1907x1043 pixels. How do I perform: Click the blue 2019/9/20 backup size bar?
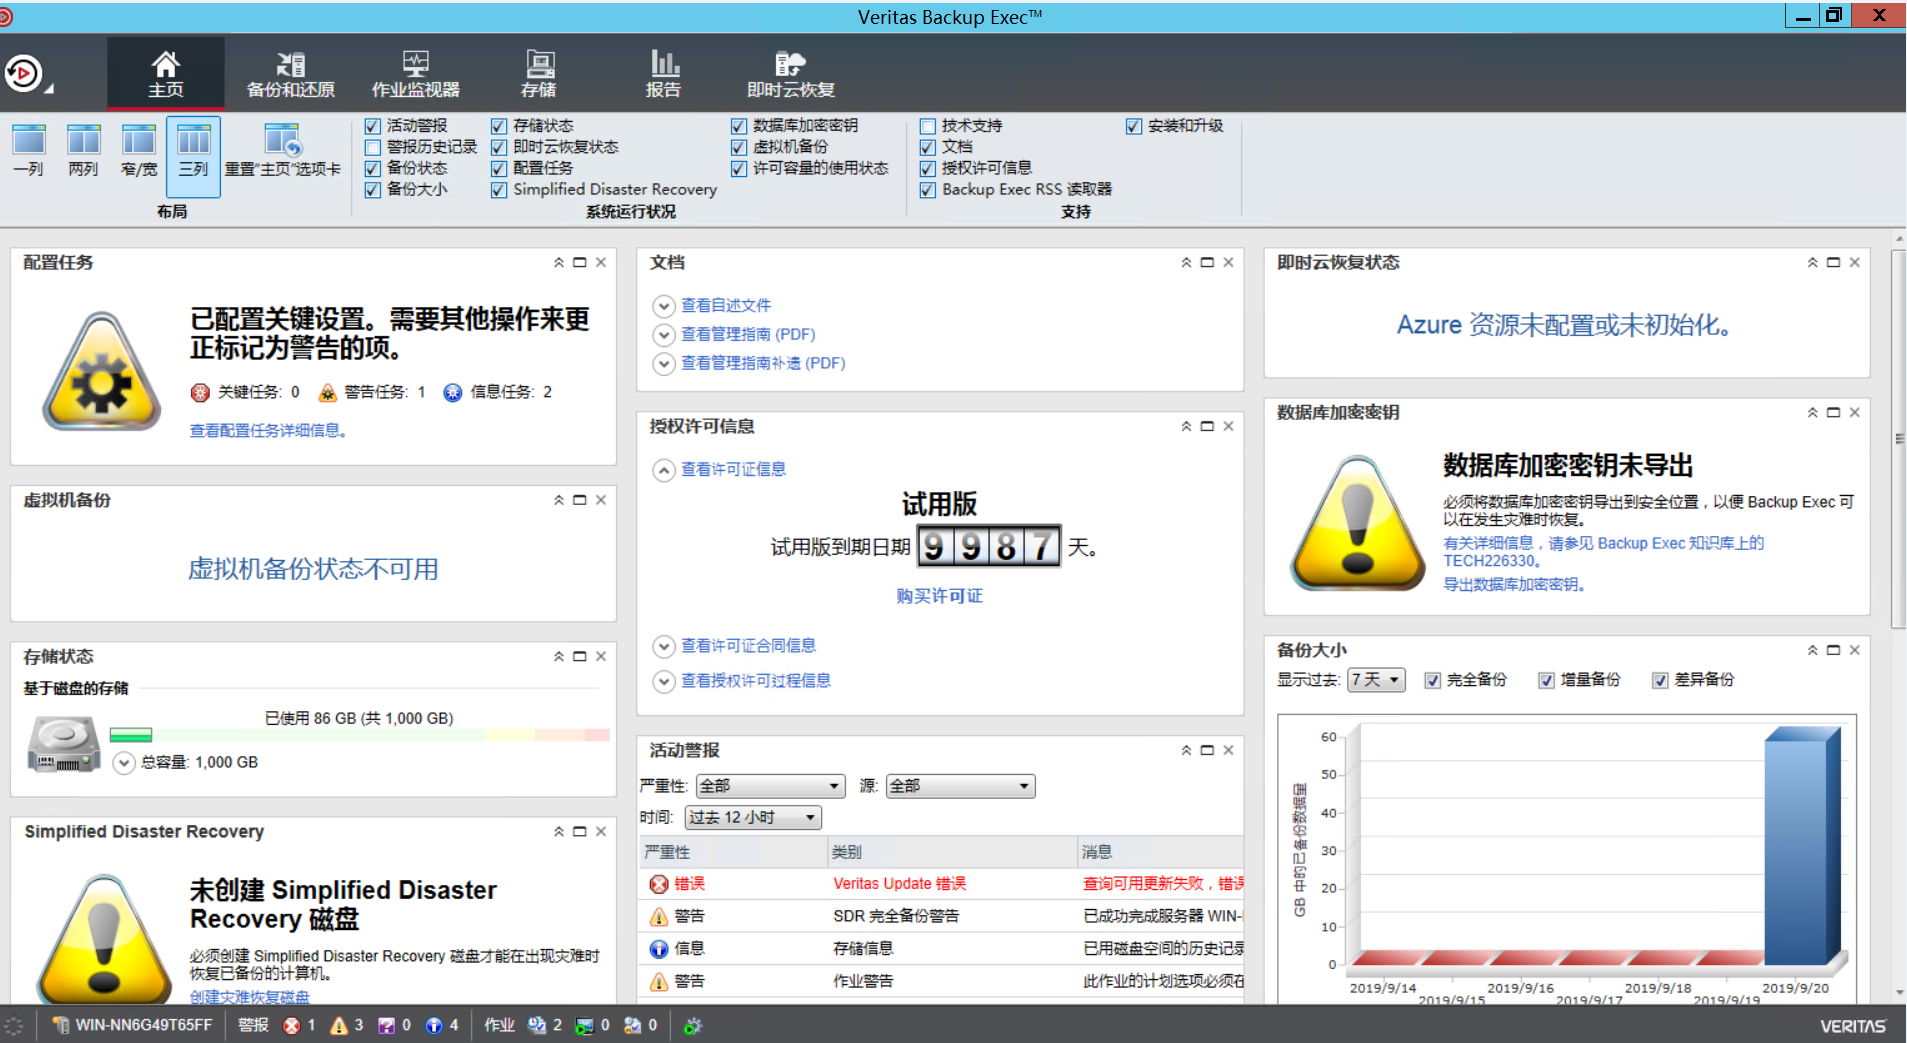(x=1802, y=848)
